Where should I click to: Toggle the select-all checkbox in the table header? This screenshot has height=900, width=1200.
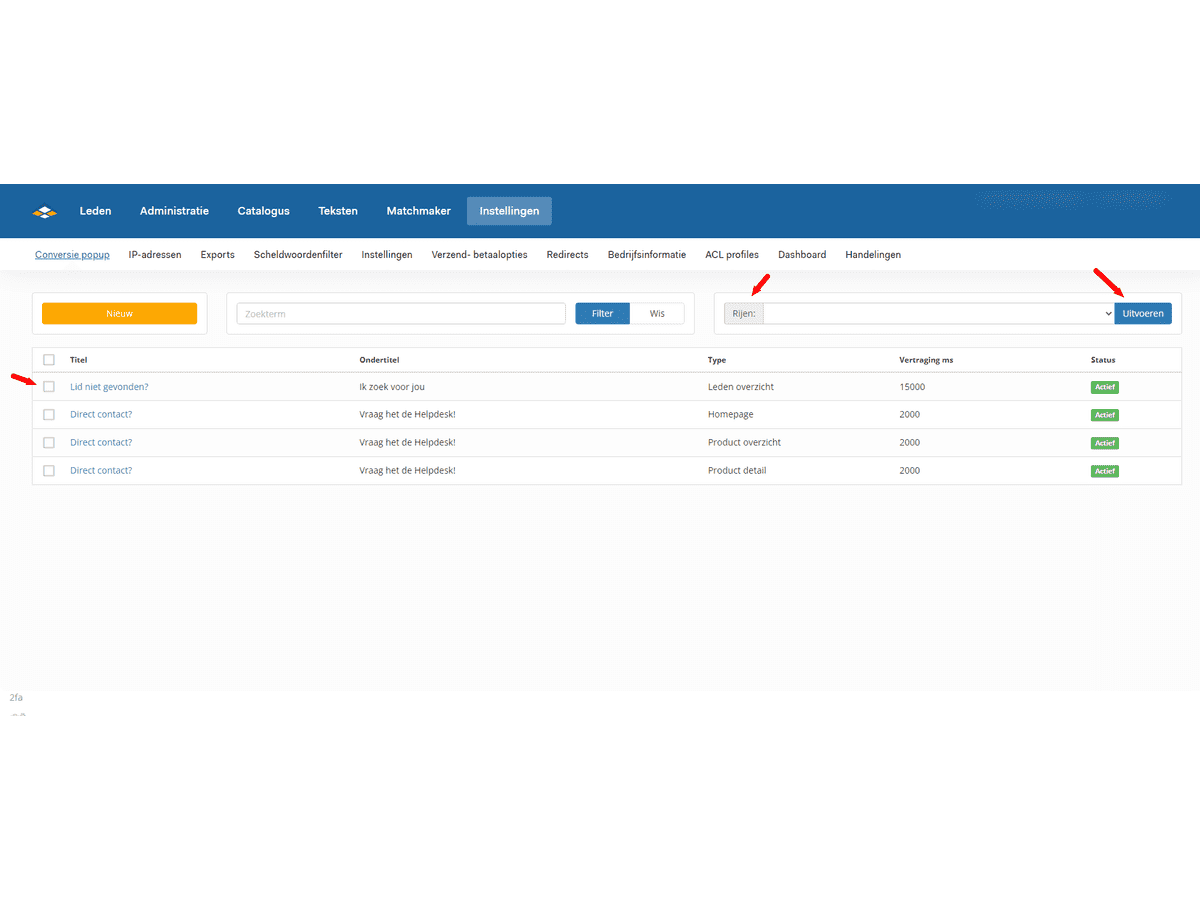coord(49,360)
